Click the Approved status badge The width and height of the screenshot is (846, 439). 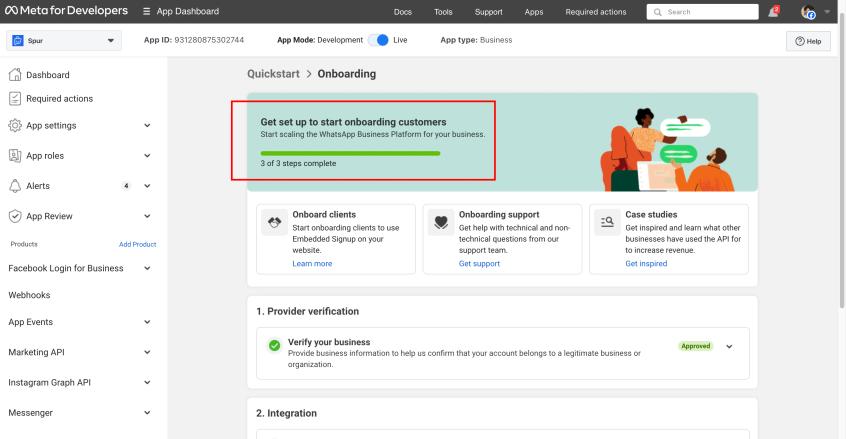695,346
